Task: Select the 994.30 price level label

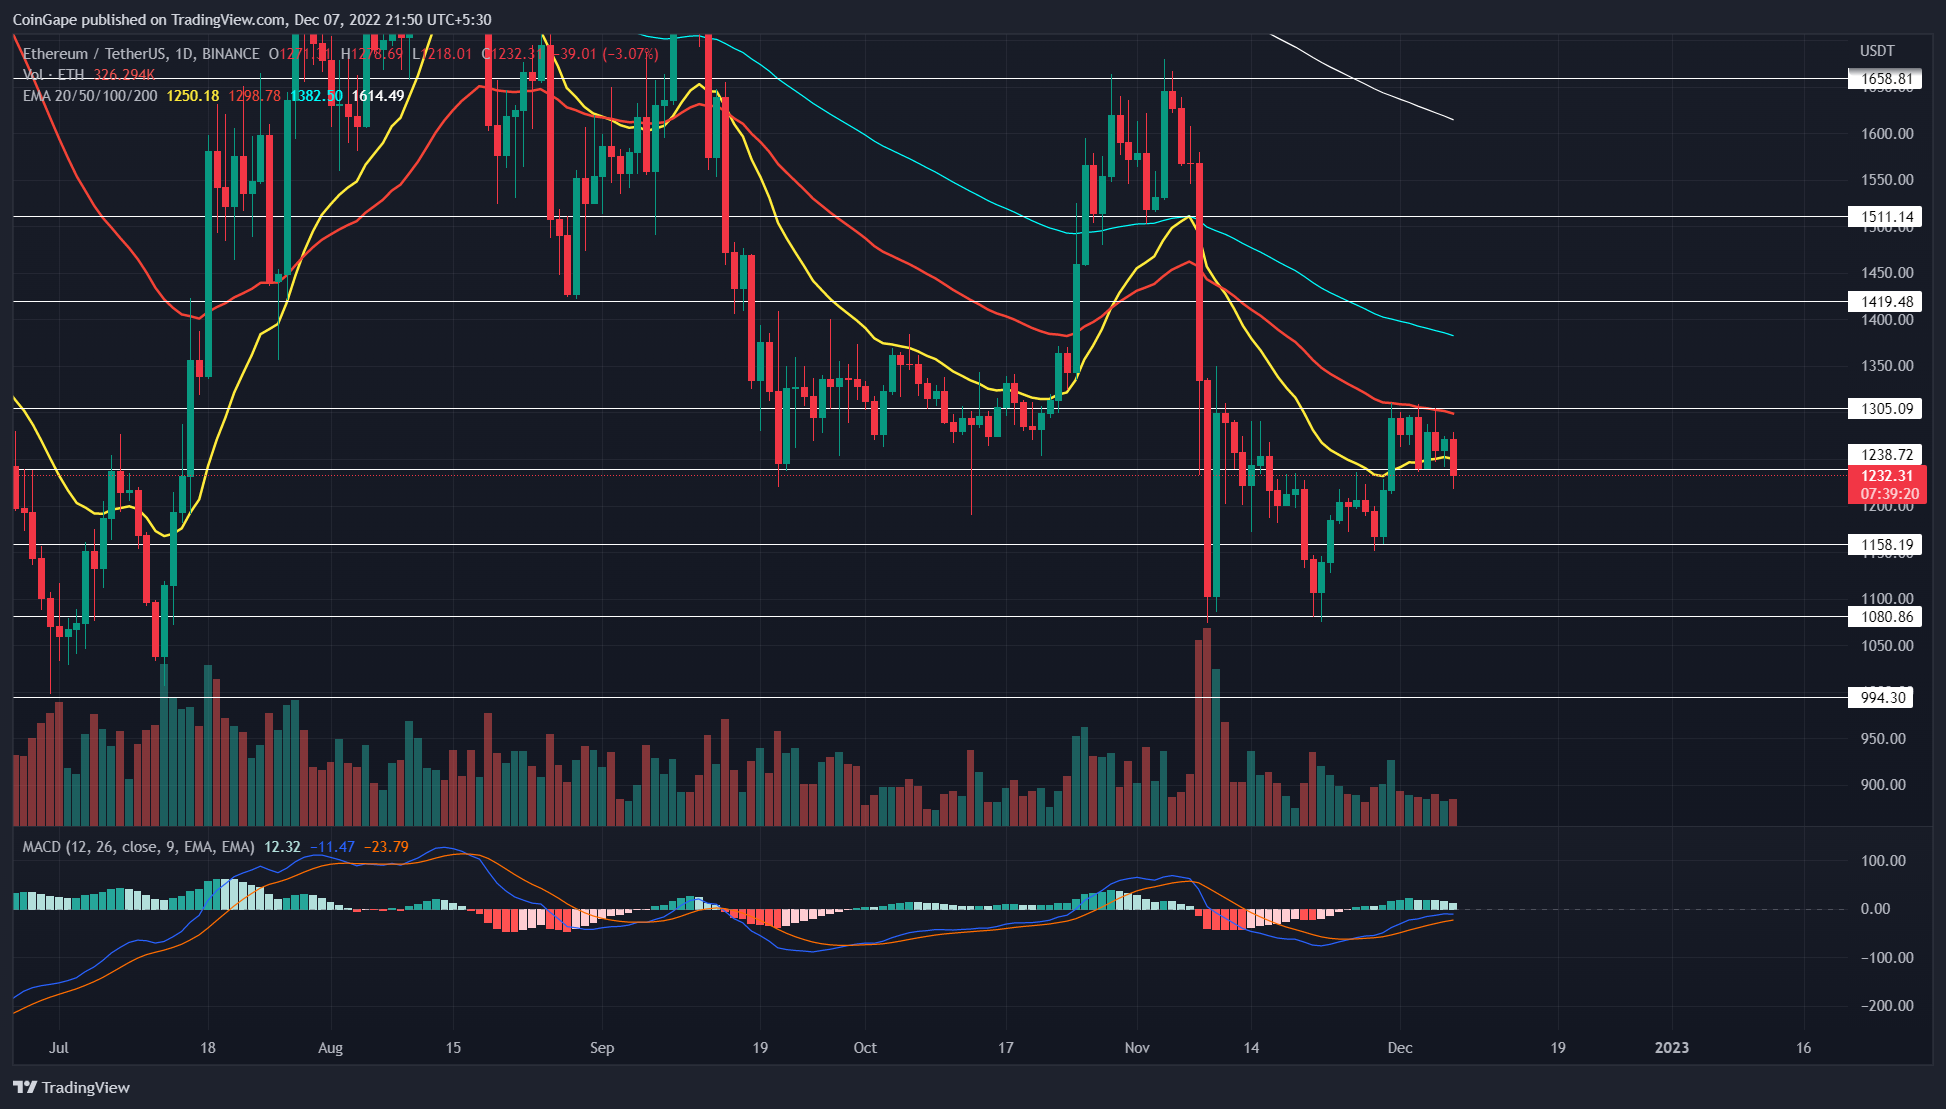Action: [1880, 698]
